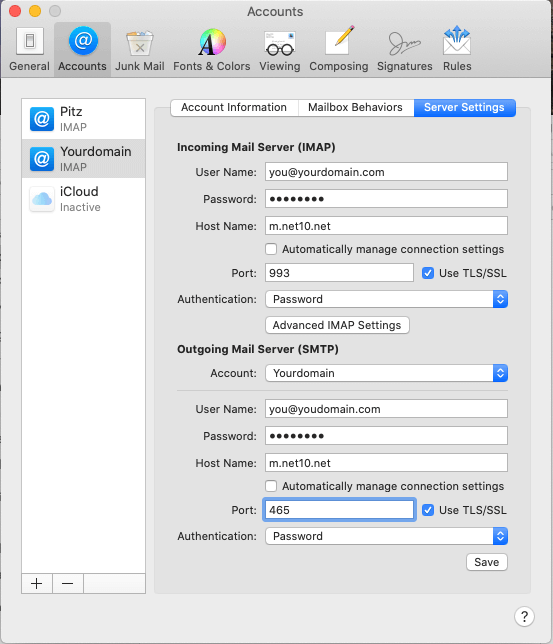This screenshot has width=553, height=644.
Task: Click the outgoing Port 465 field
Action: pyautogui.click(x=339, y=510)
